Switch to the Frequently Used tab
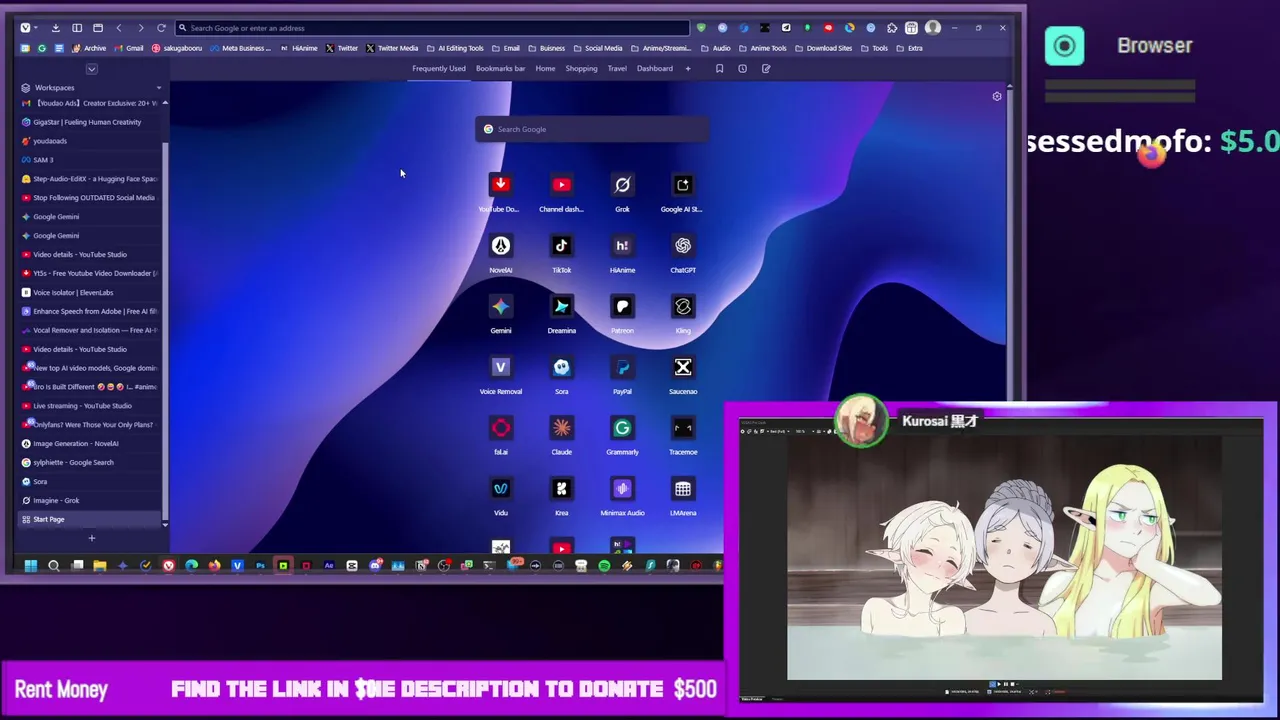The image size is (1280, 720). (x=439, y=69)
